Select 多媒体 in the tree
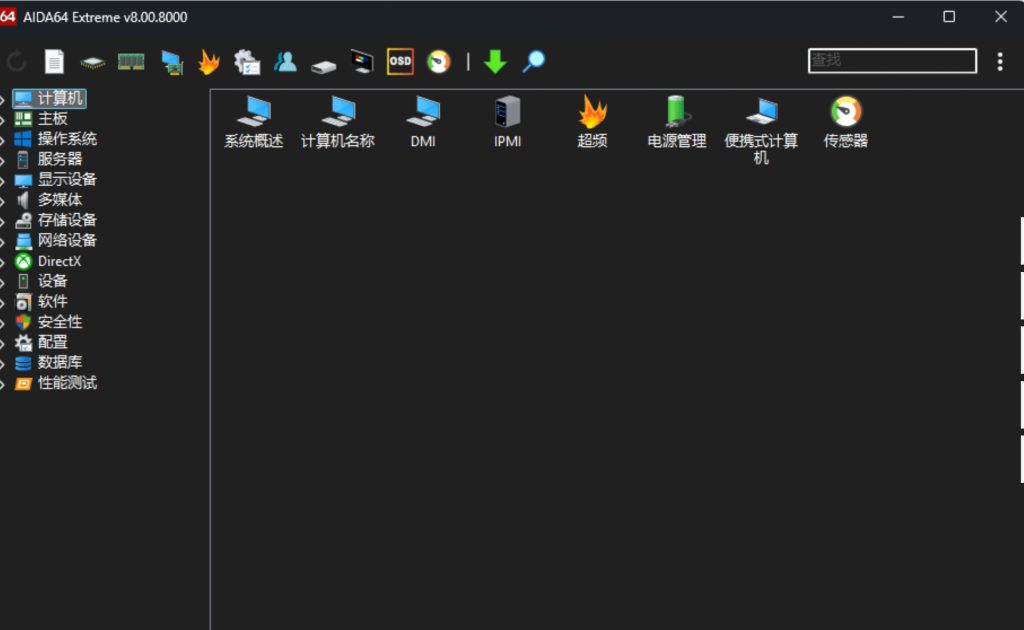 (48, 200)
